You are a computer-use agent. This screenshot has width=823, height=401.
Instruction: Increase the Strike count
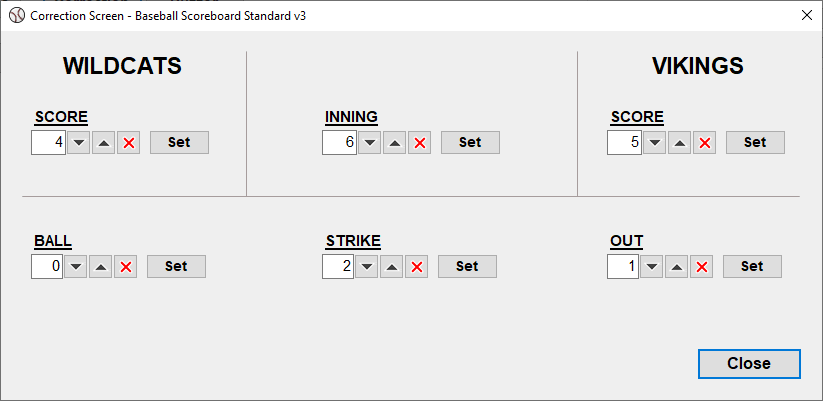click(x=392, y=267)
